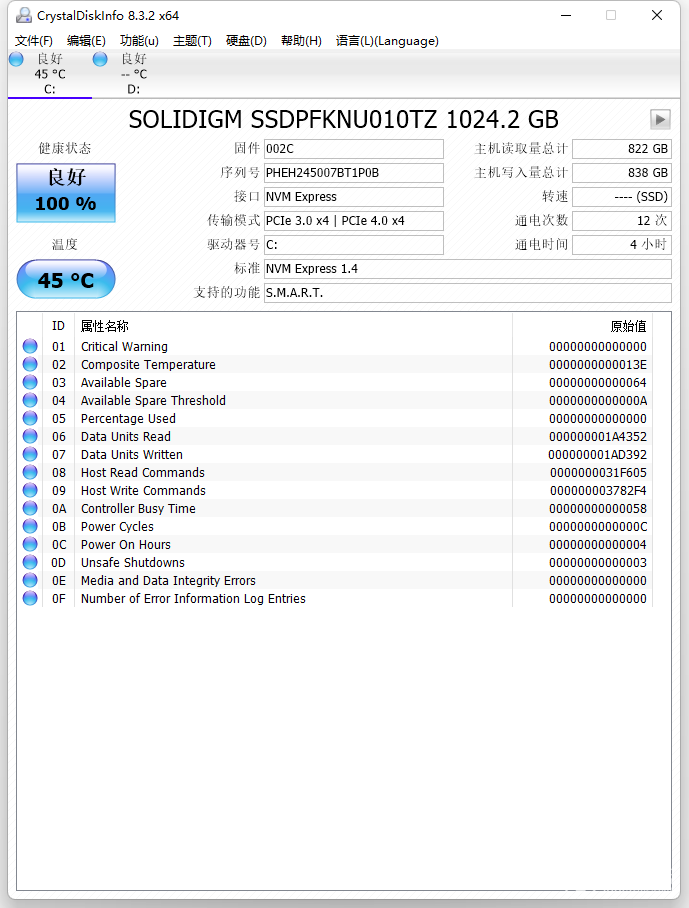Click host reads total value 822 GB

(622, 149)
